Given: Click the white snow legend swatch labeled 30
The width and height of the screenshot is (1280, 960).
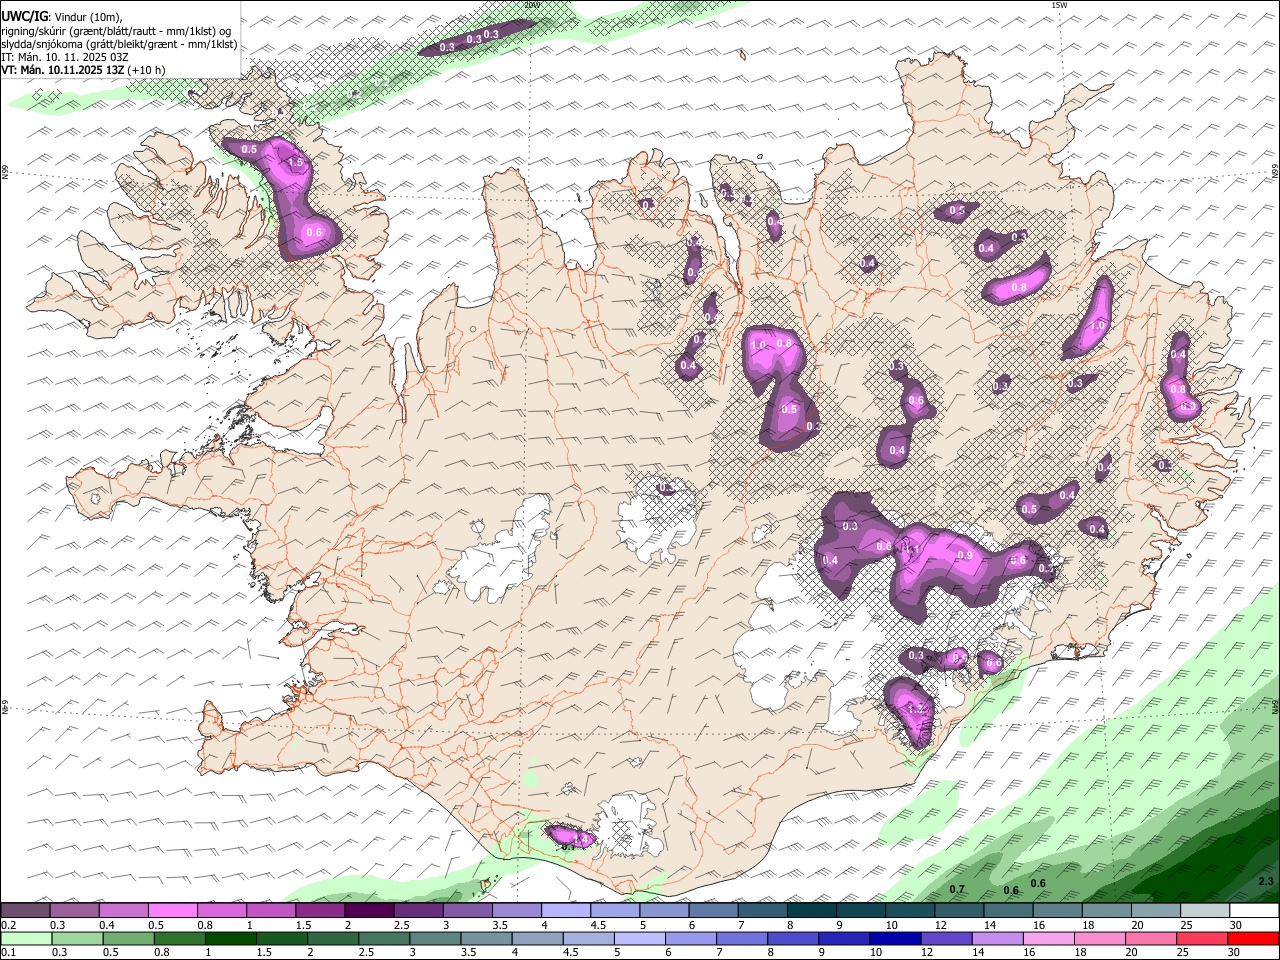Looking at the screenshot, I should pyautogui.click(x=1254, y=910).
